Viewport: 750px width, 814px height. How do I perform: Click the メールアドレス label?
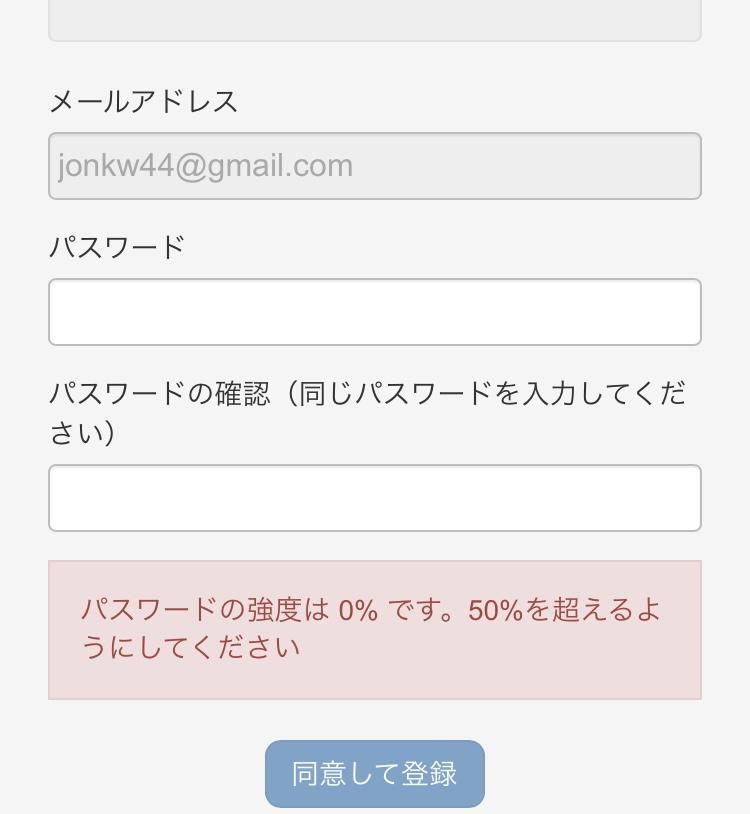143,102
